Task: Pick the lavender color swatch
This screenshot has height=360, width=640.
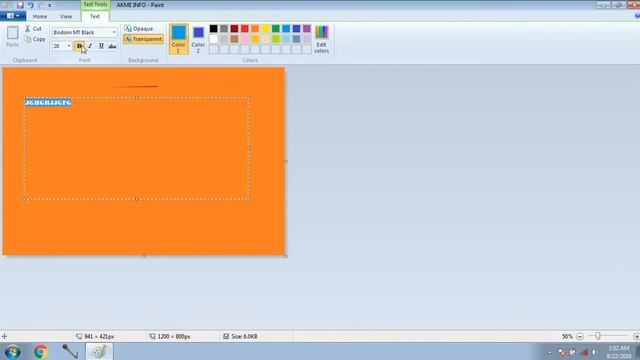Action: [307, 39]
